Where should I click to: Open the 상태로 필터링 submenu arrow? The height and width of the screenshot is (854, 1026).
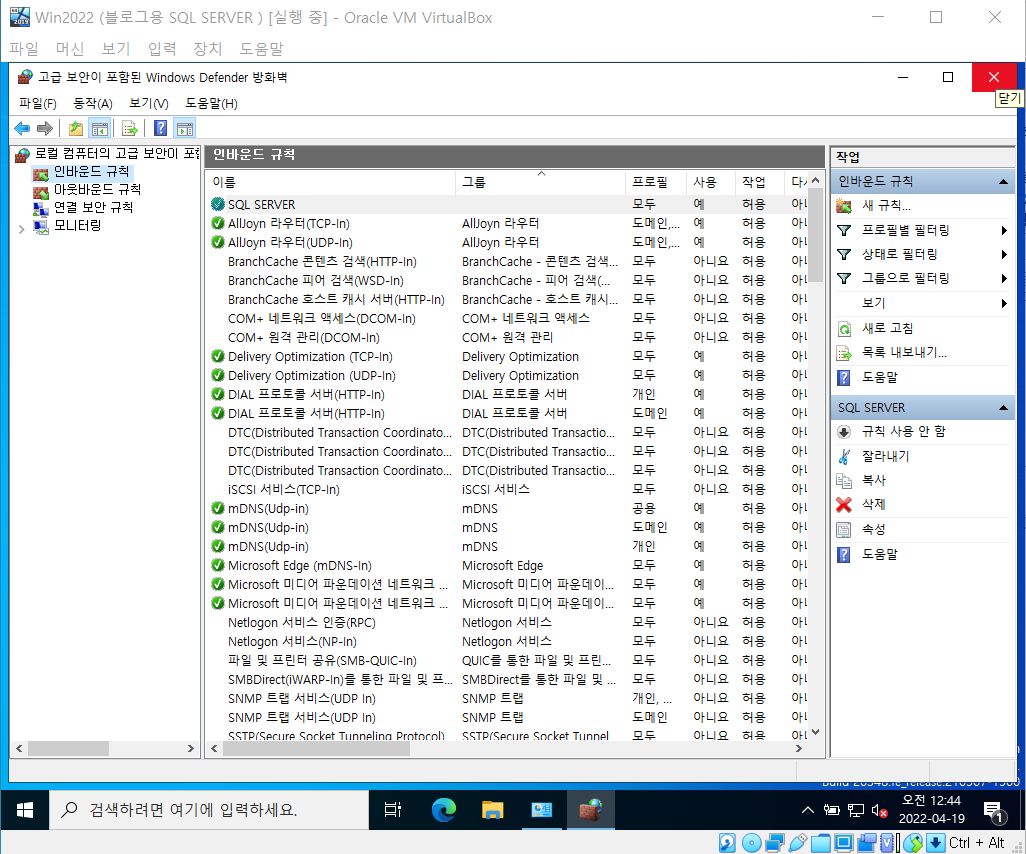(1004, 255)
